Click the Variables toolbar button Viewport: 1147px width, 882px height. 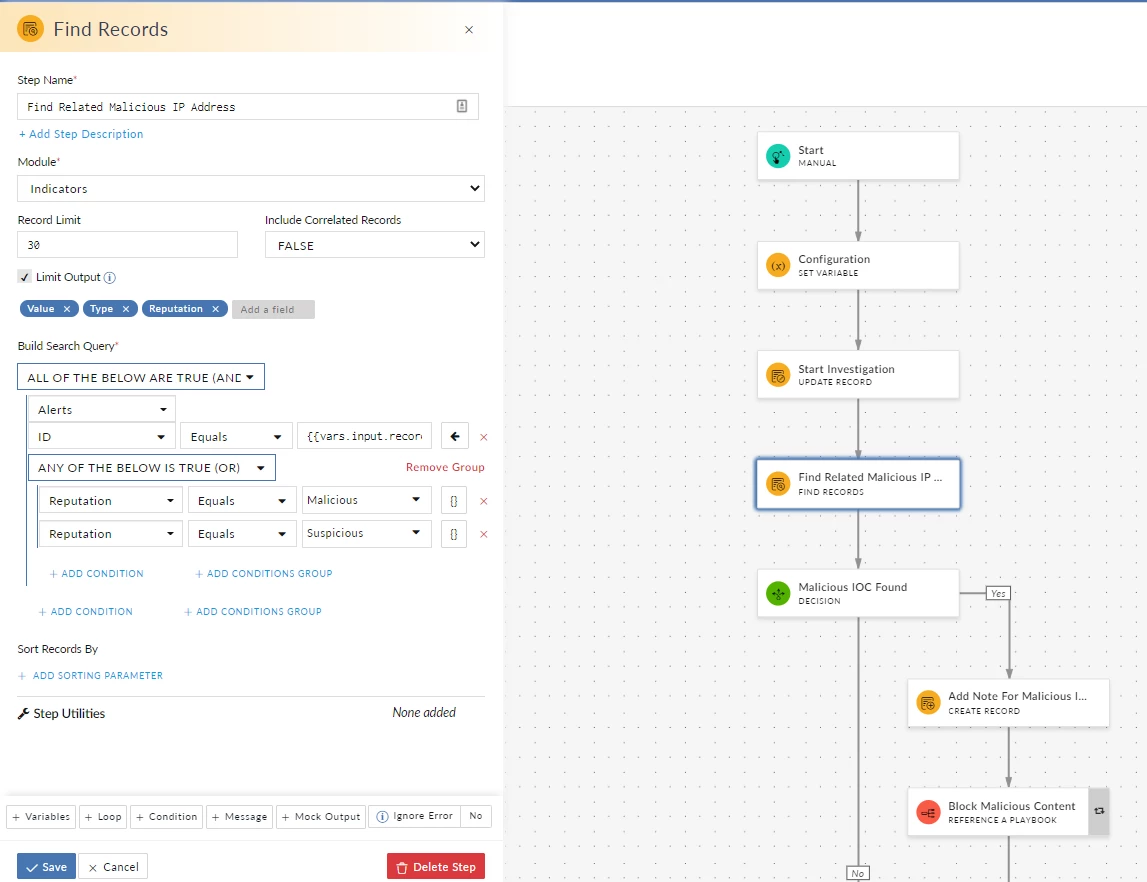41,817
